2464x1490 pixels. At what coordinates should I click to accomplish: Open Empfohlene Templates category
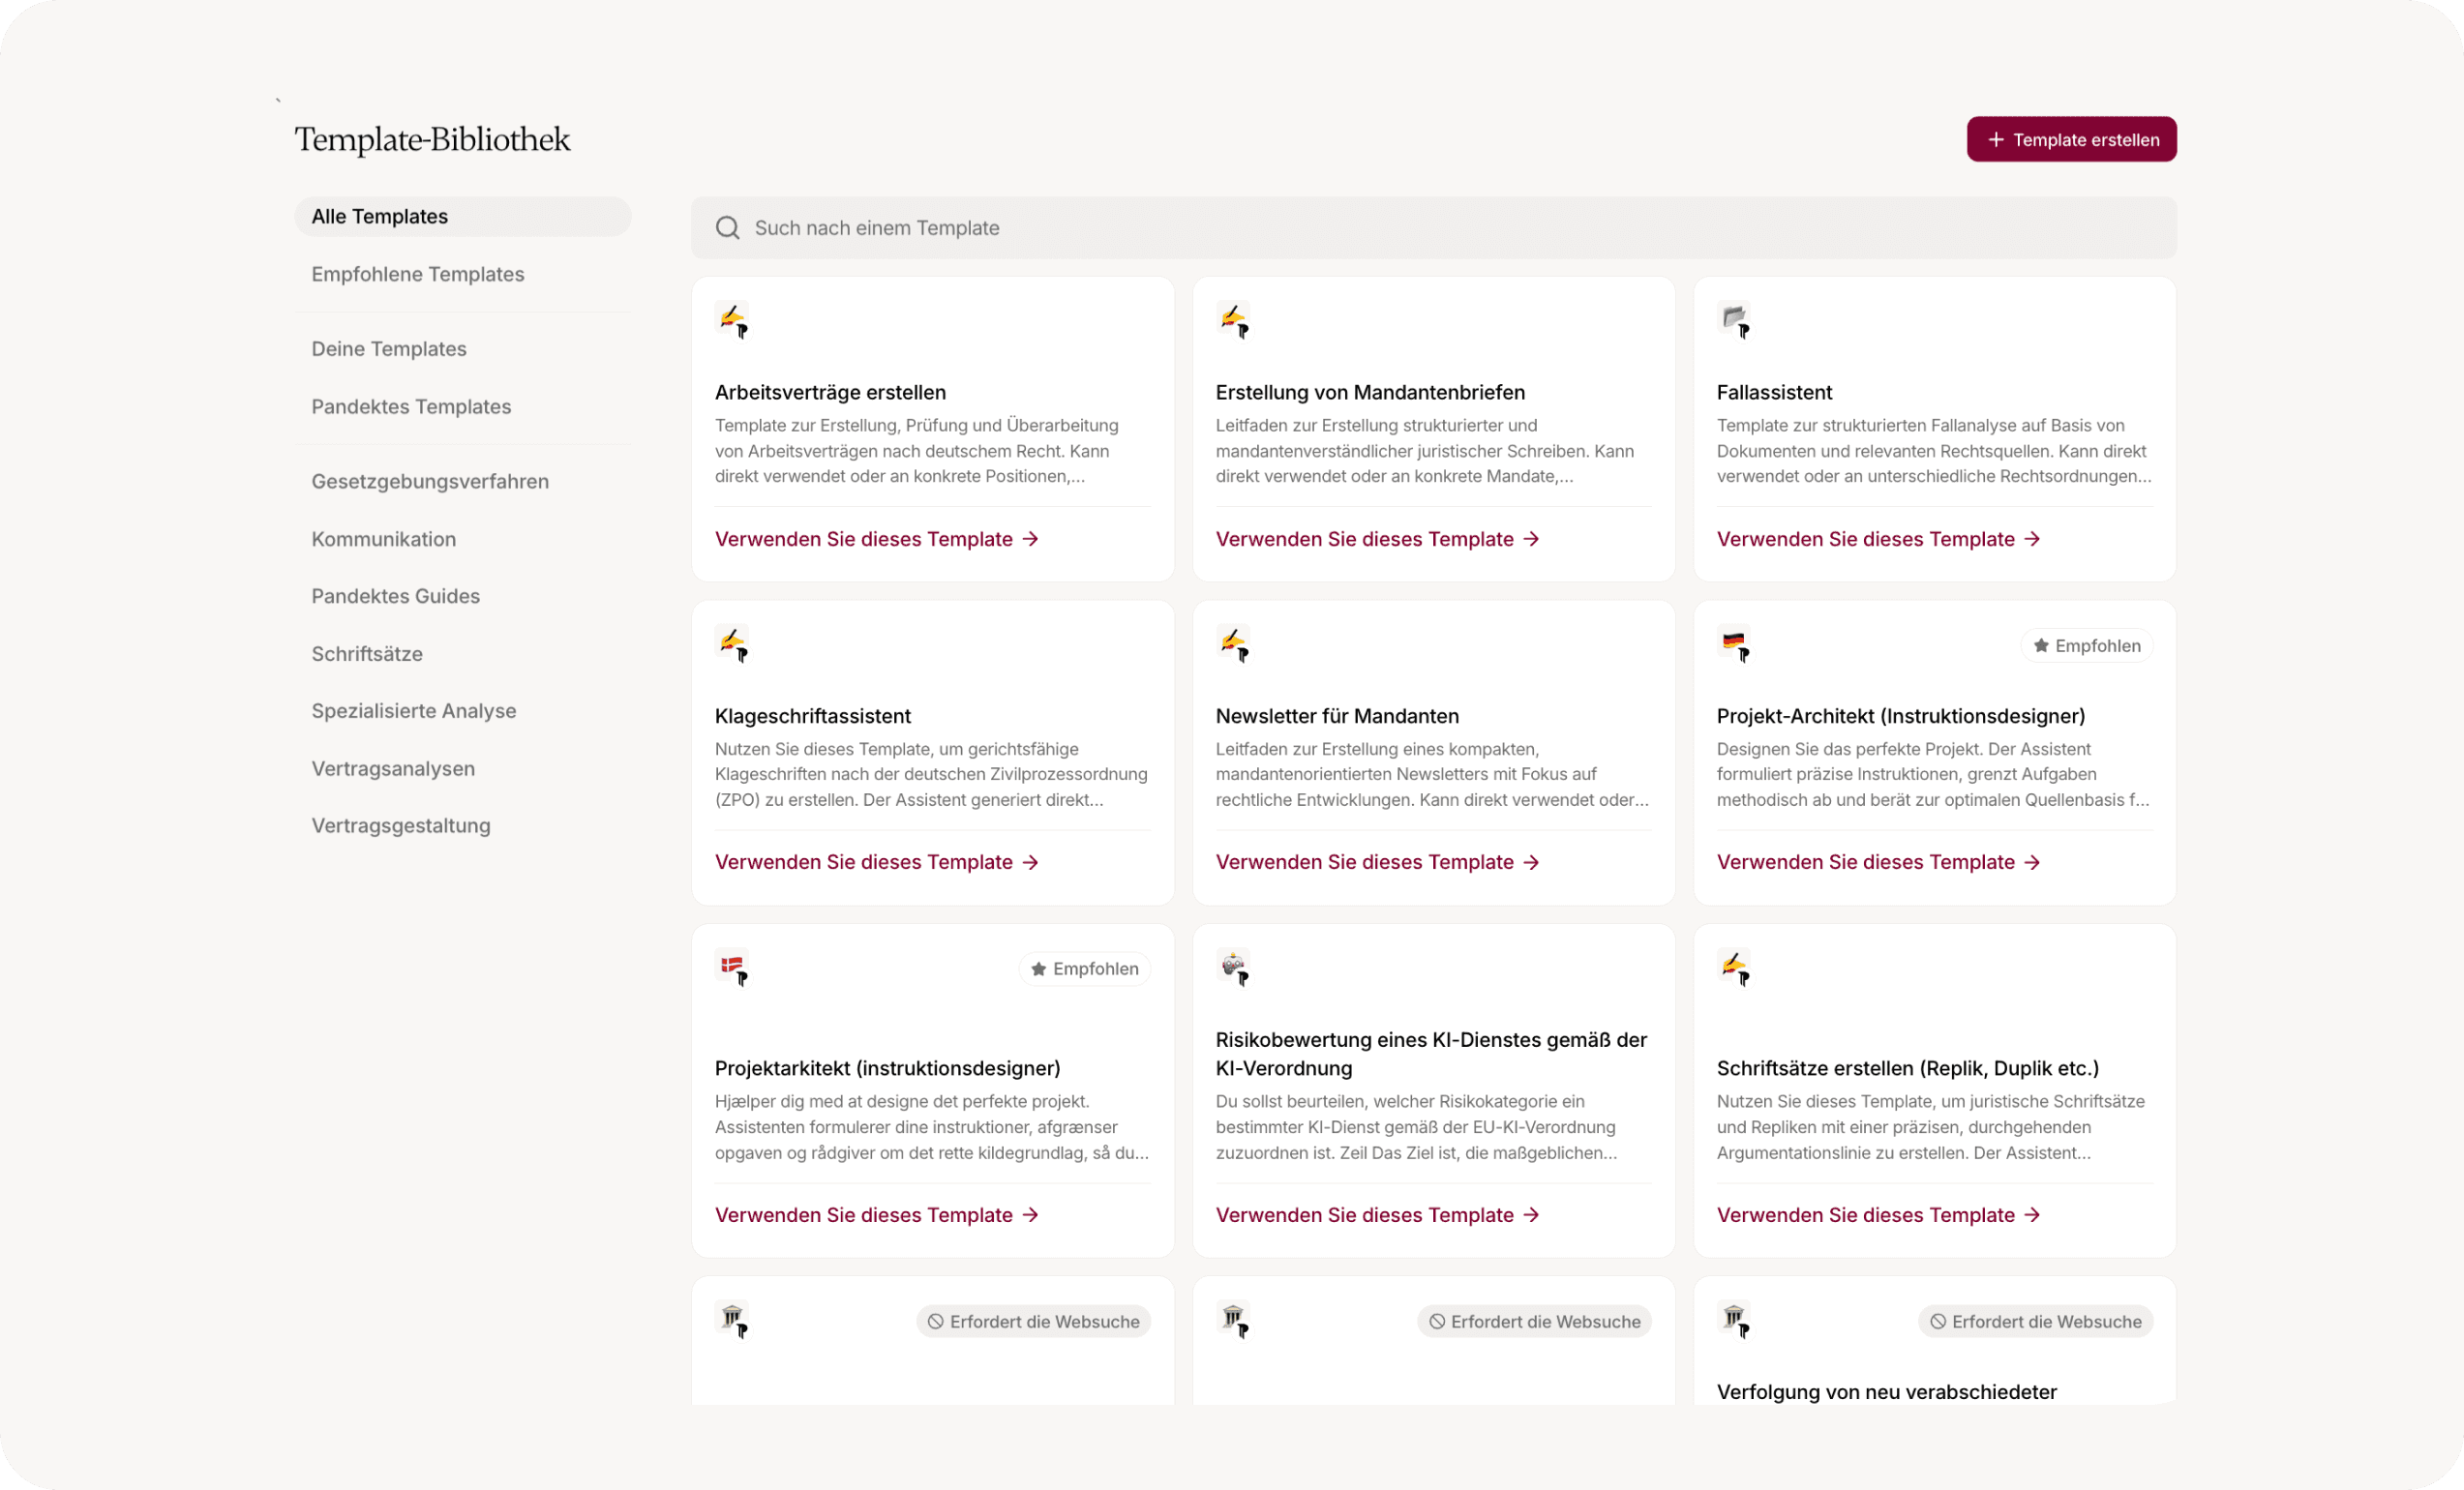tap(418, 274)
